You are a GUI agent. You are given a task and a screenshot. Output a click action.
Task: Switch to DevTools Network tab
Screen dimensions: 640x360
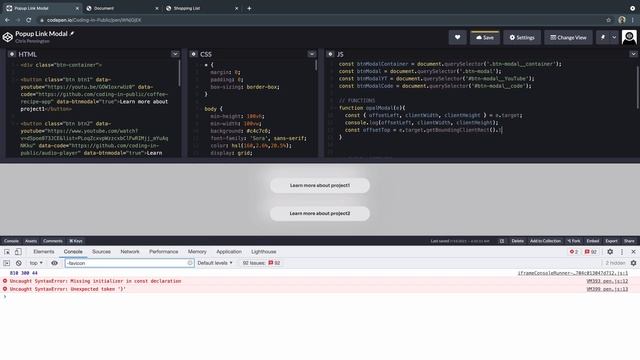point(130,252)
